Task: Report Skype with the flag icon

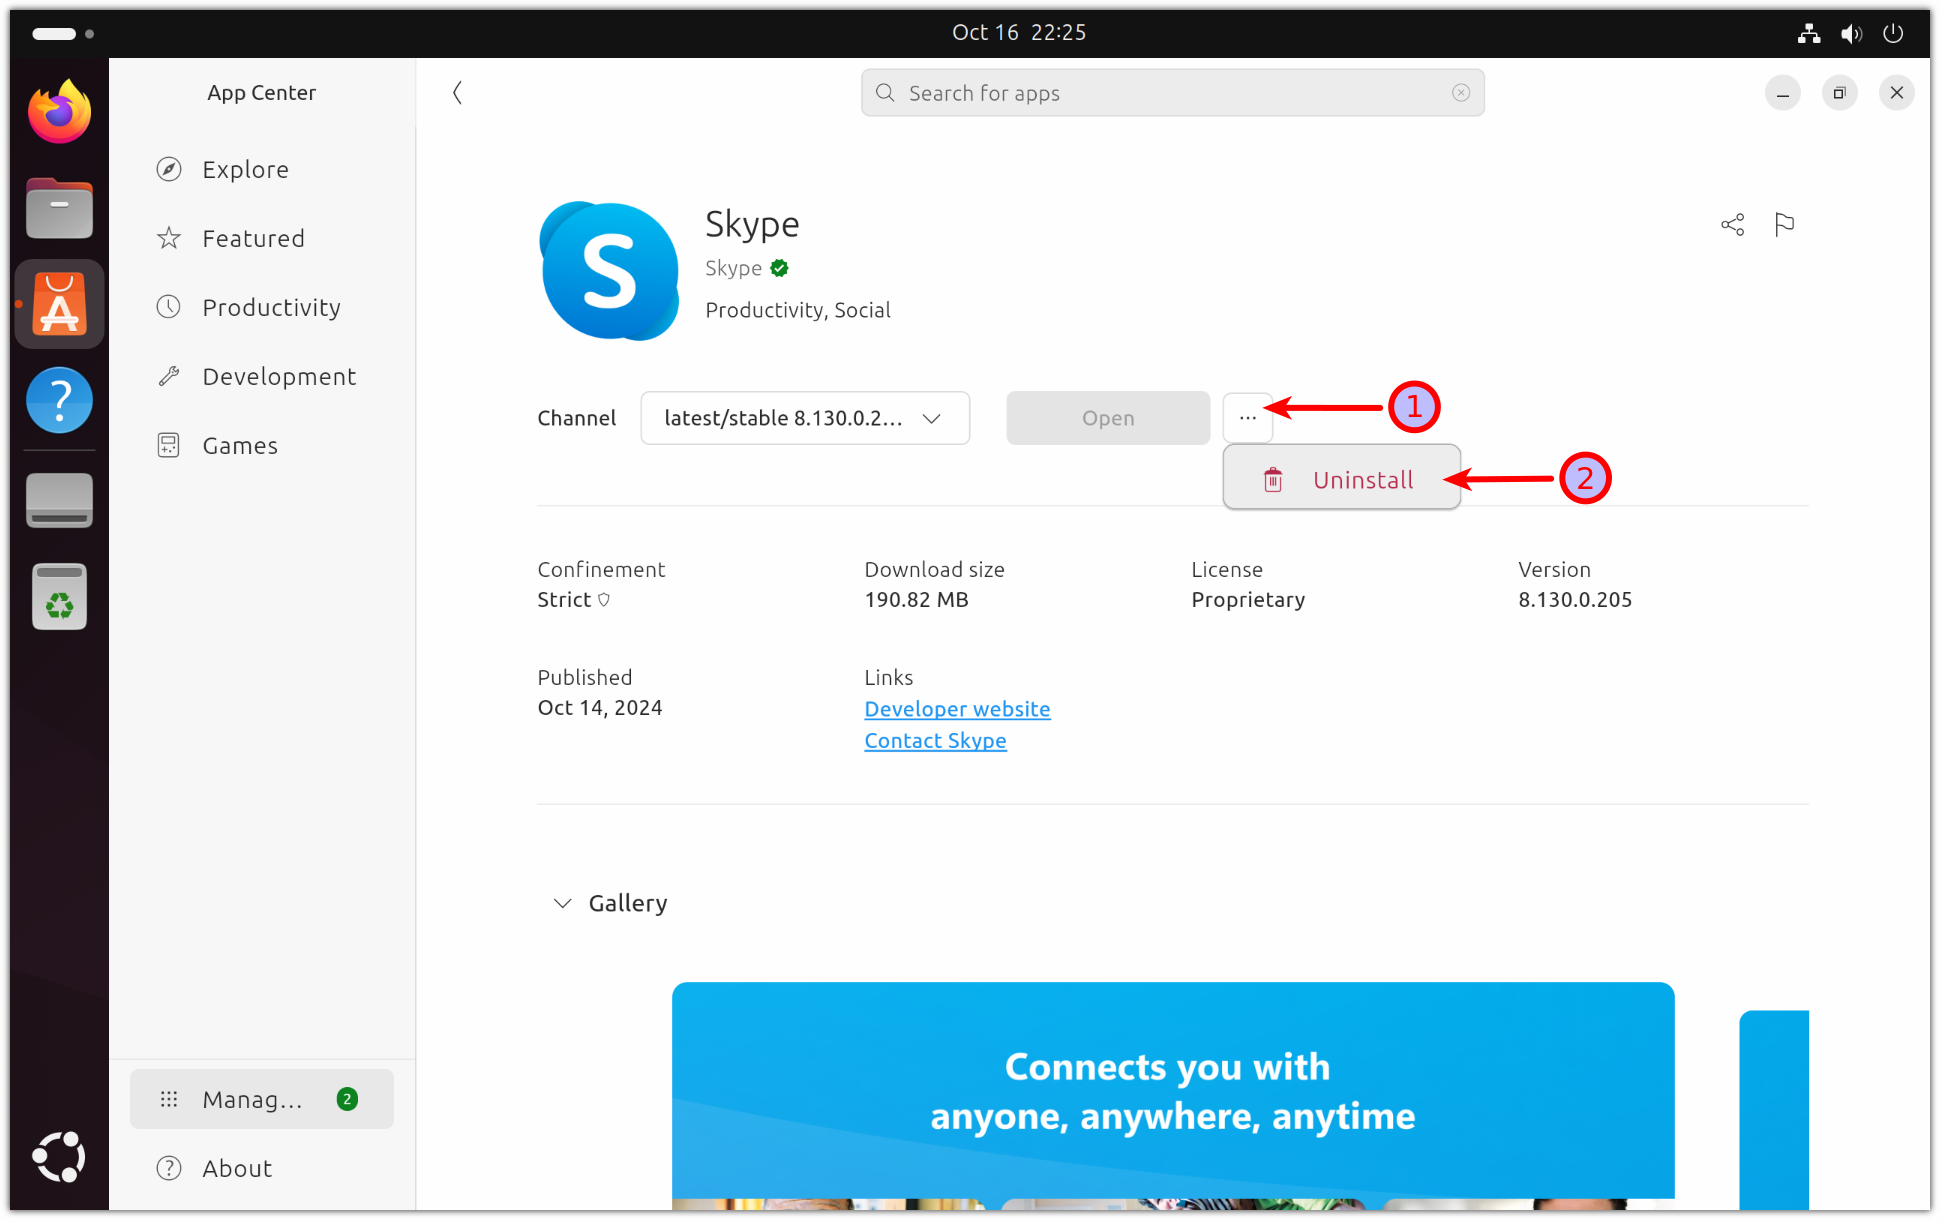Action: point(1784,225)
